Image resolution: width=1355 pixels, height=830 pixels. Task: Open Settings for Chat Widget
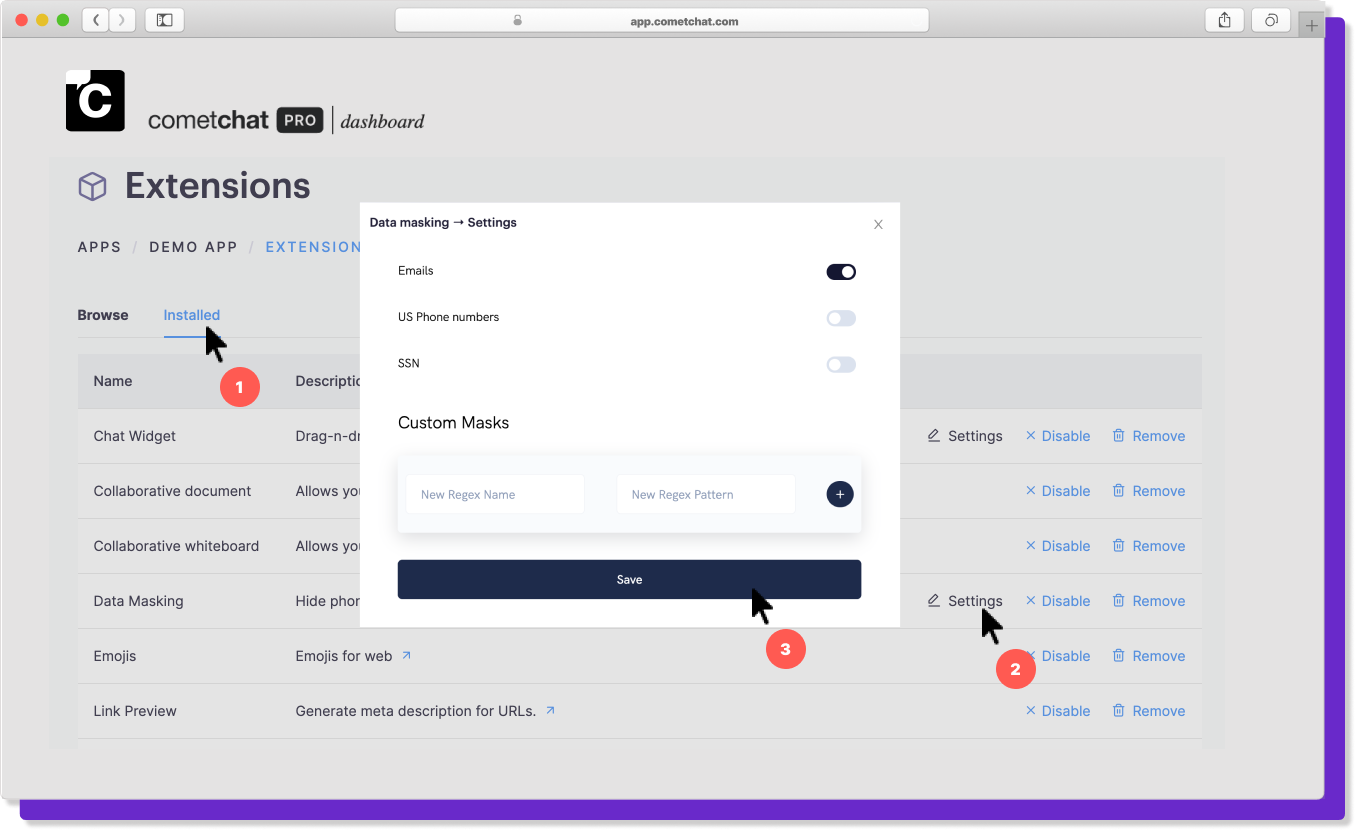point(965,436)
